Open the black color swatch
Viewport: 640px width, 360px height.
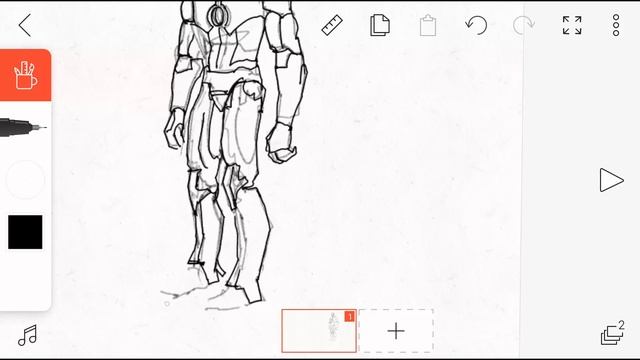pyautogui.click(x=25, y=232)
